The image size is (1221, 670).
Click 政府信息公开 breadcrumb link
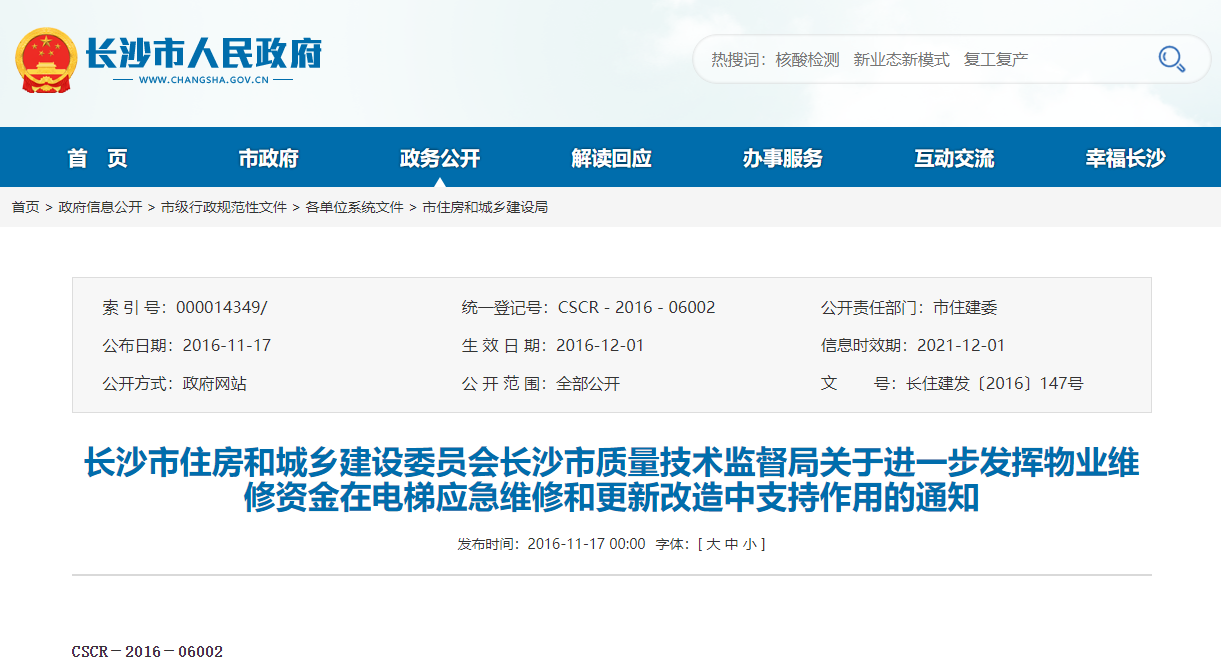point(100,207)
